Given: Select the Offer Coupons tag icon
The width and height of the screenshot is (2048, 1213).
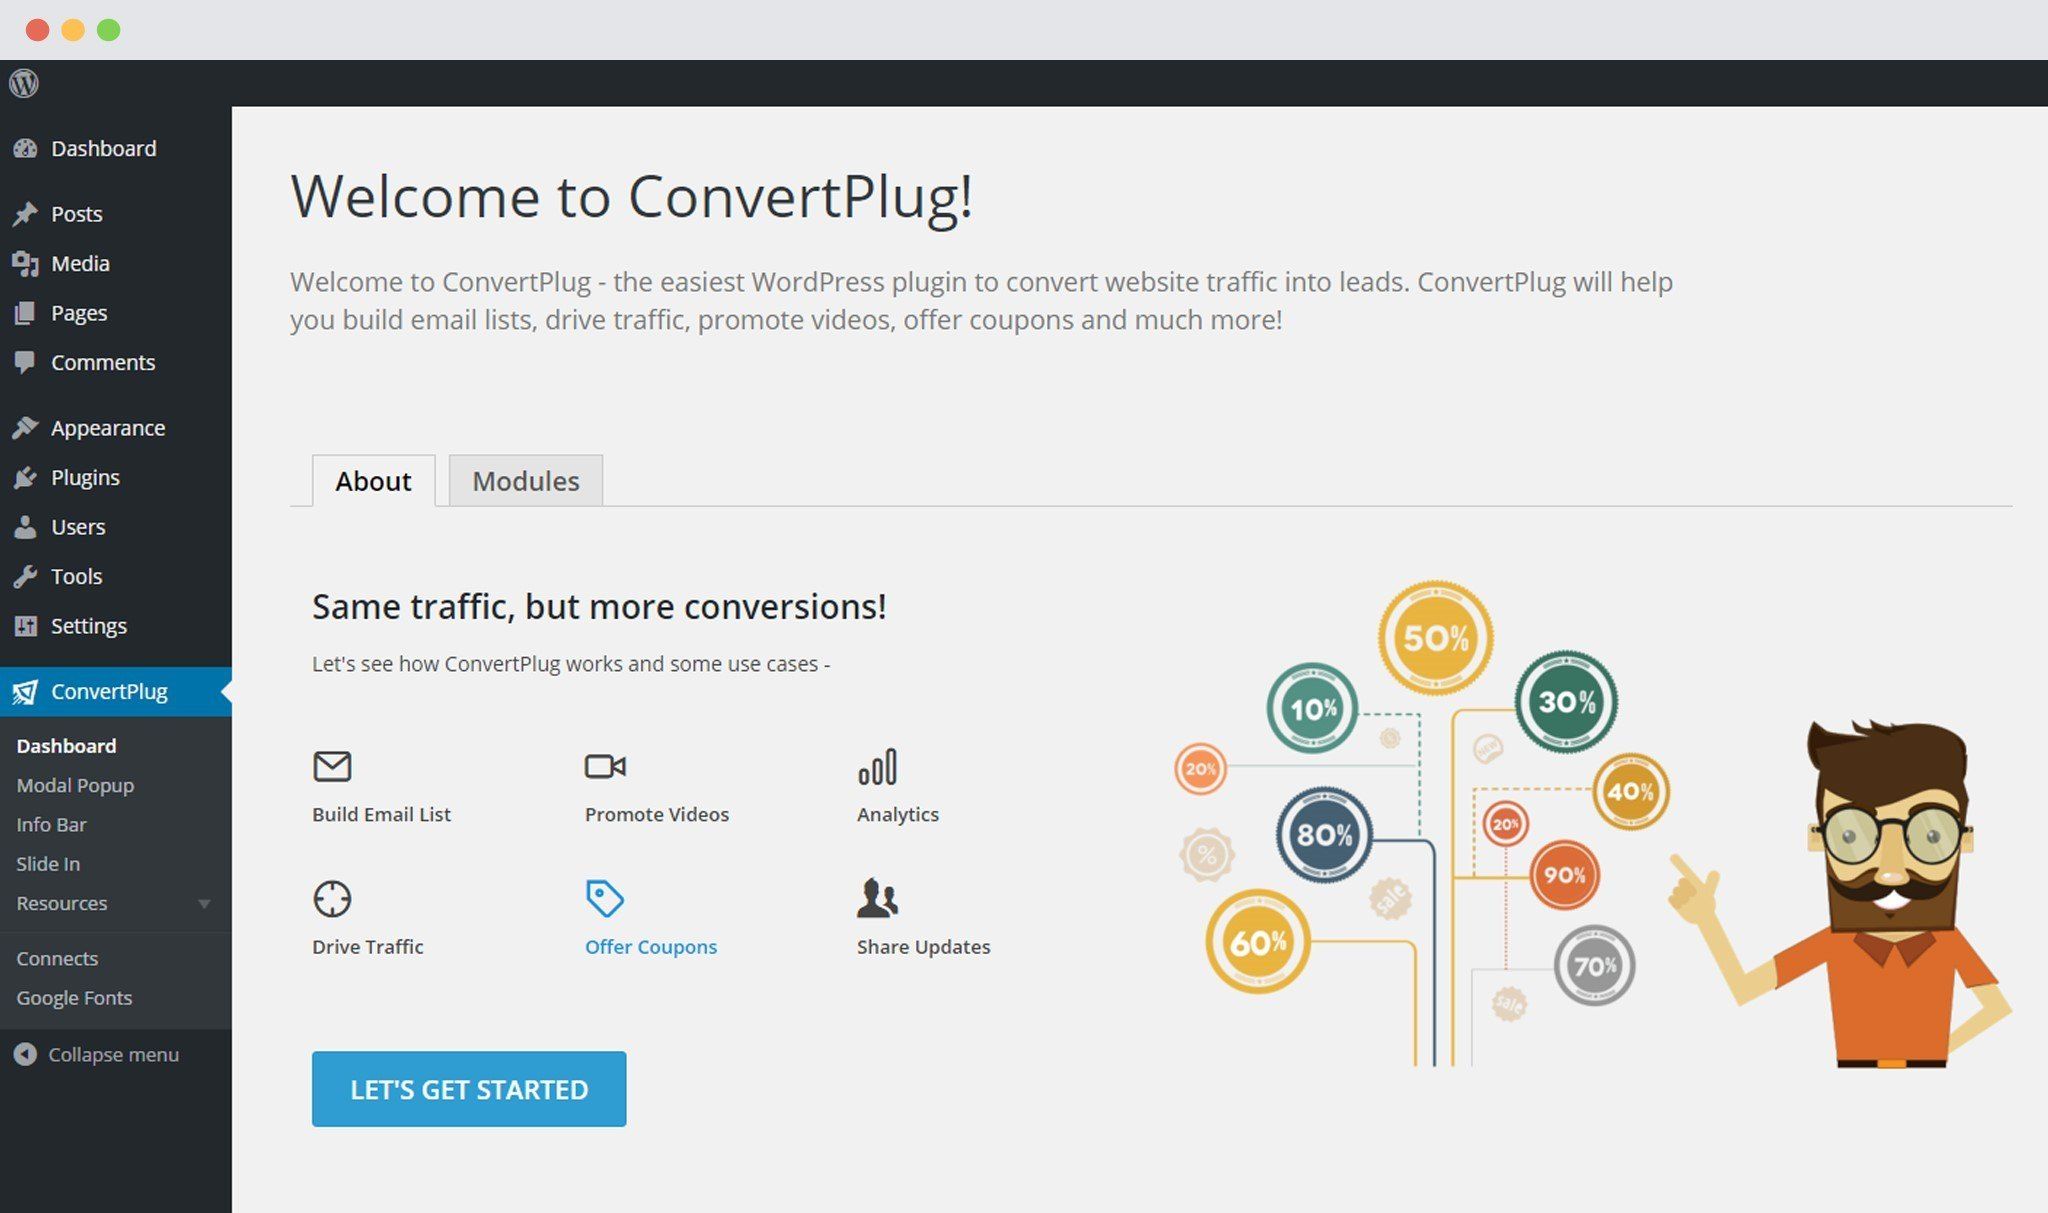Looking at the screenshot, I should click(x=604, y=899).
